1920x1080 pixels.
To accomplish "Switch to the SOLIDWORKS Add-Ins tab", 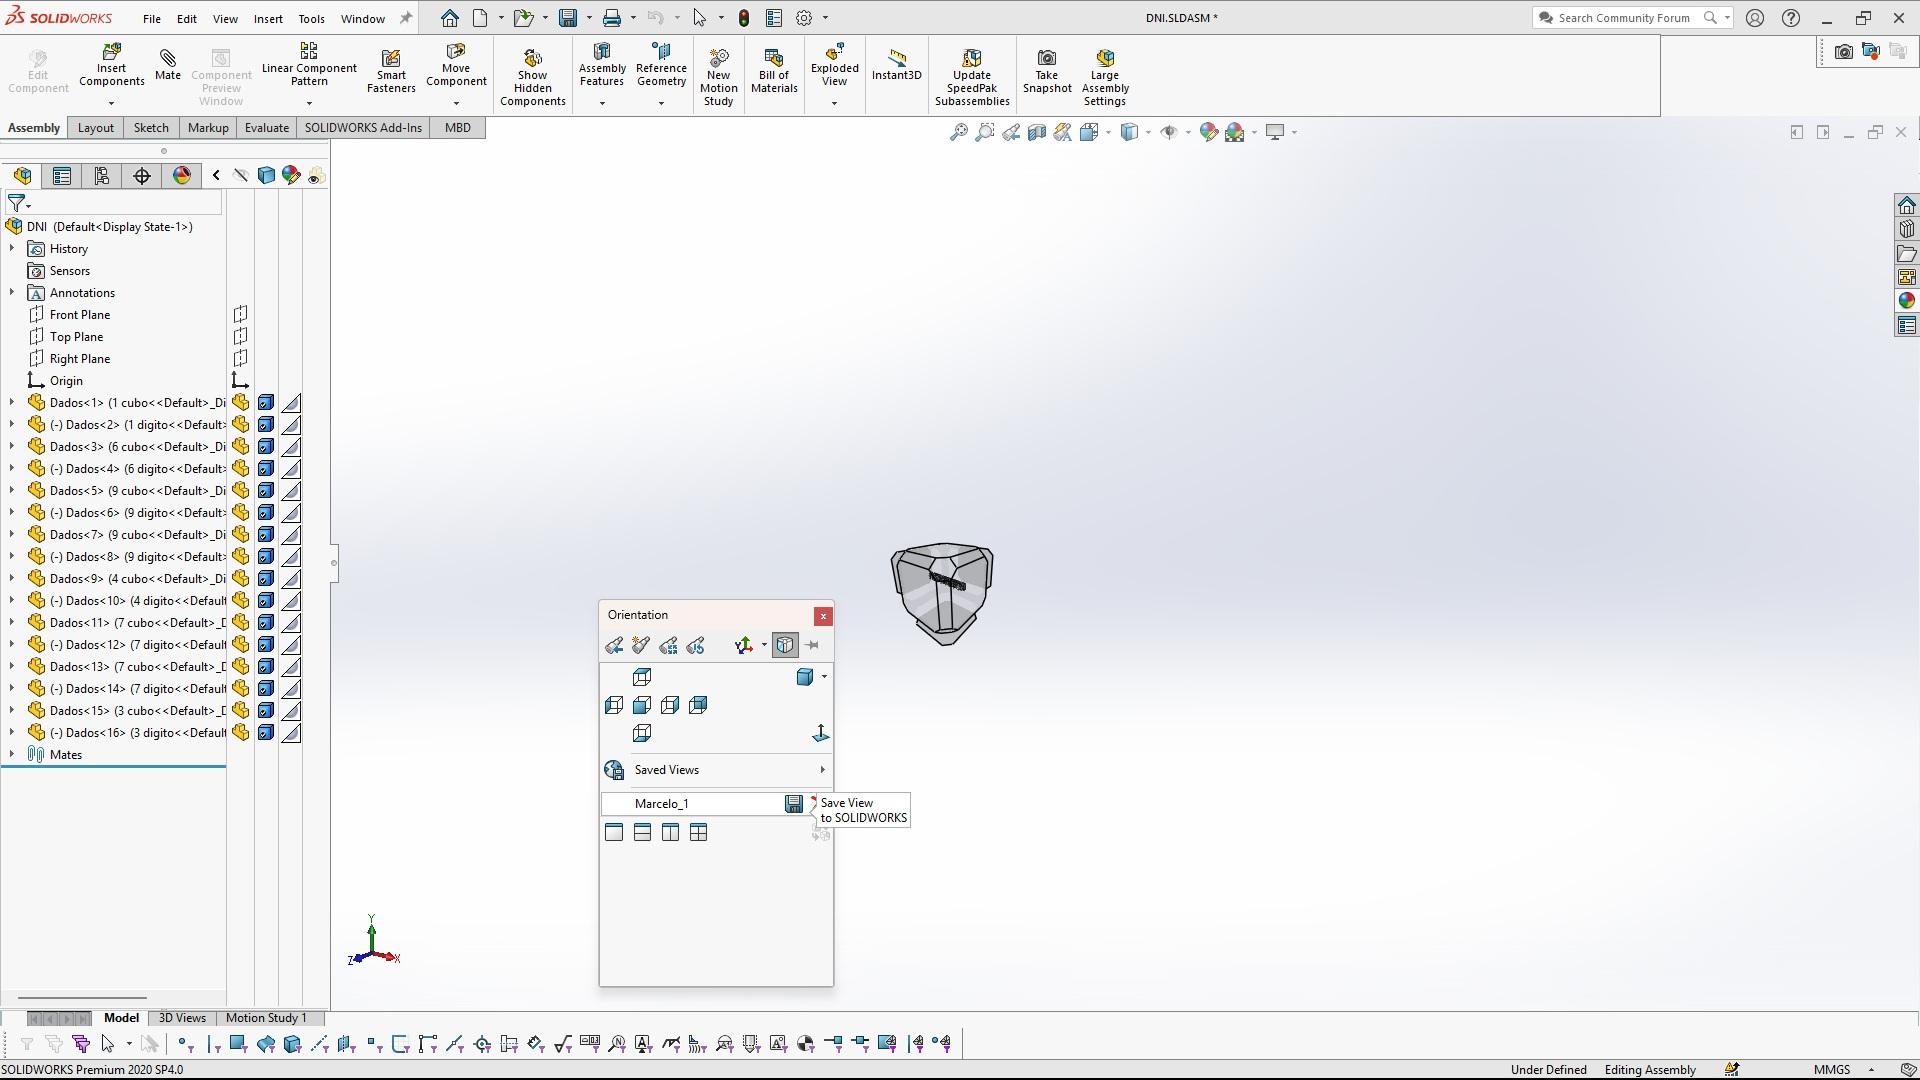I will pyautogui.click(x=363, y=128).
